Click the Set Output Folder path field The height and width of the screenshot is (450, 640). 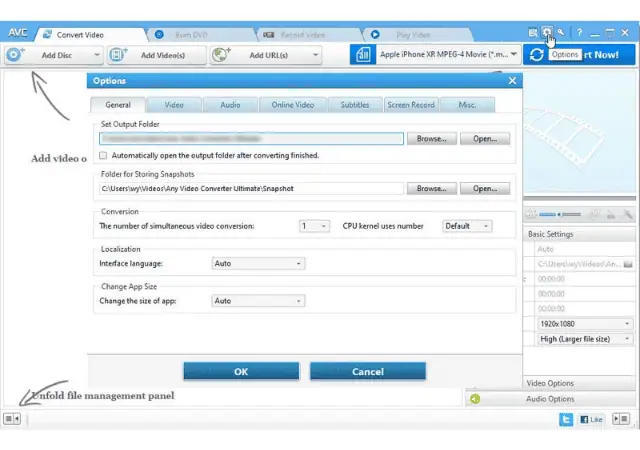(251, 138)
